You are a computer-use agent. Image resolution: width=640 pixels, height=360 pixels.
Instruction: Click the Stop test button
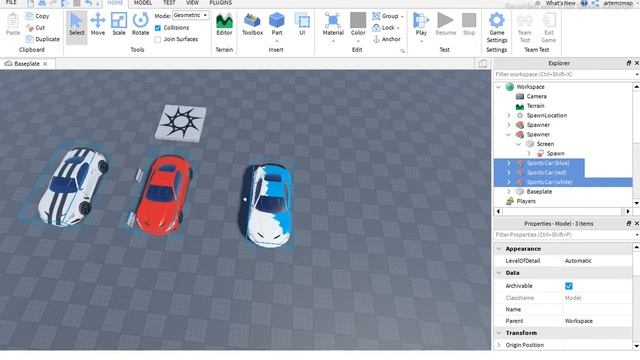[469, 24]
